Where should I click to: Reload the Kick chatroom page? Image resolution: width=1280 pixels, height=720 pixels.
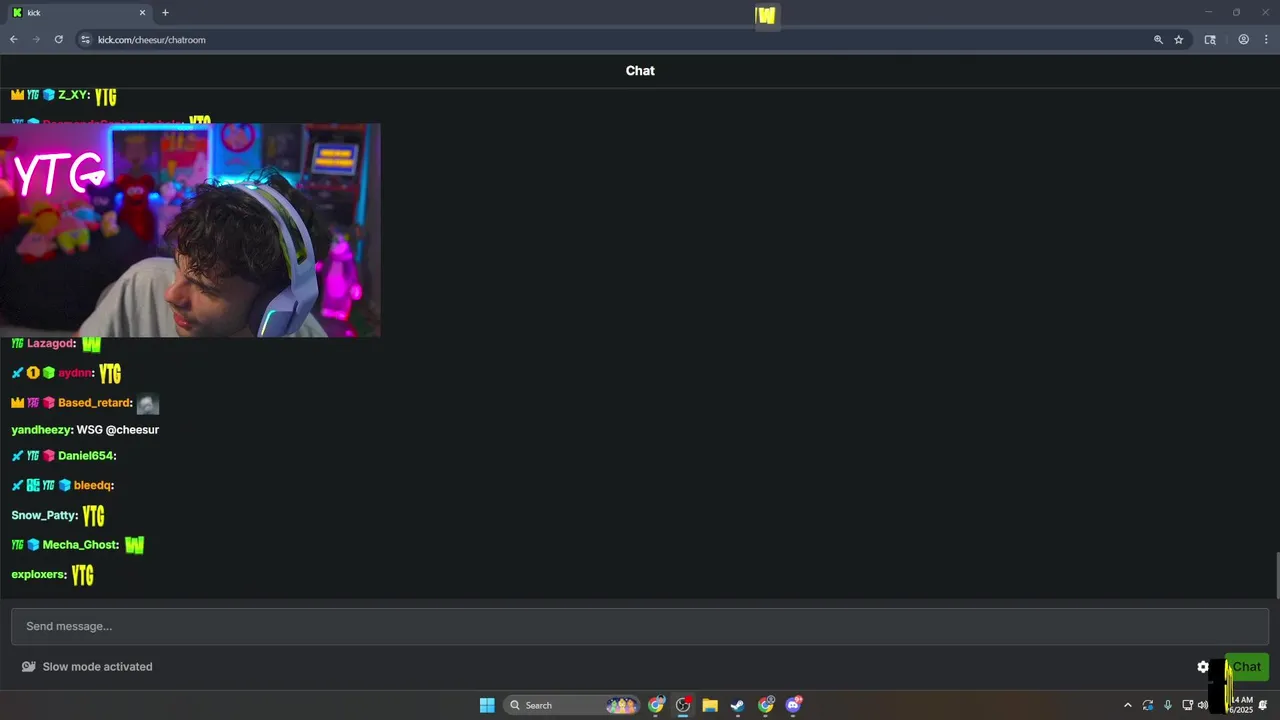click(x=59, y=40)
